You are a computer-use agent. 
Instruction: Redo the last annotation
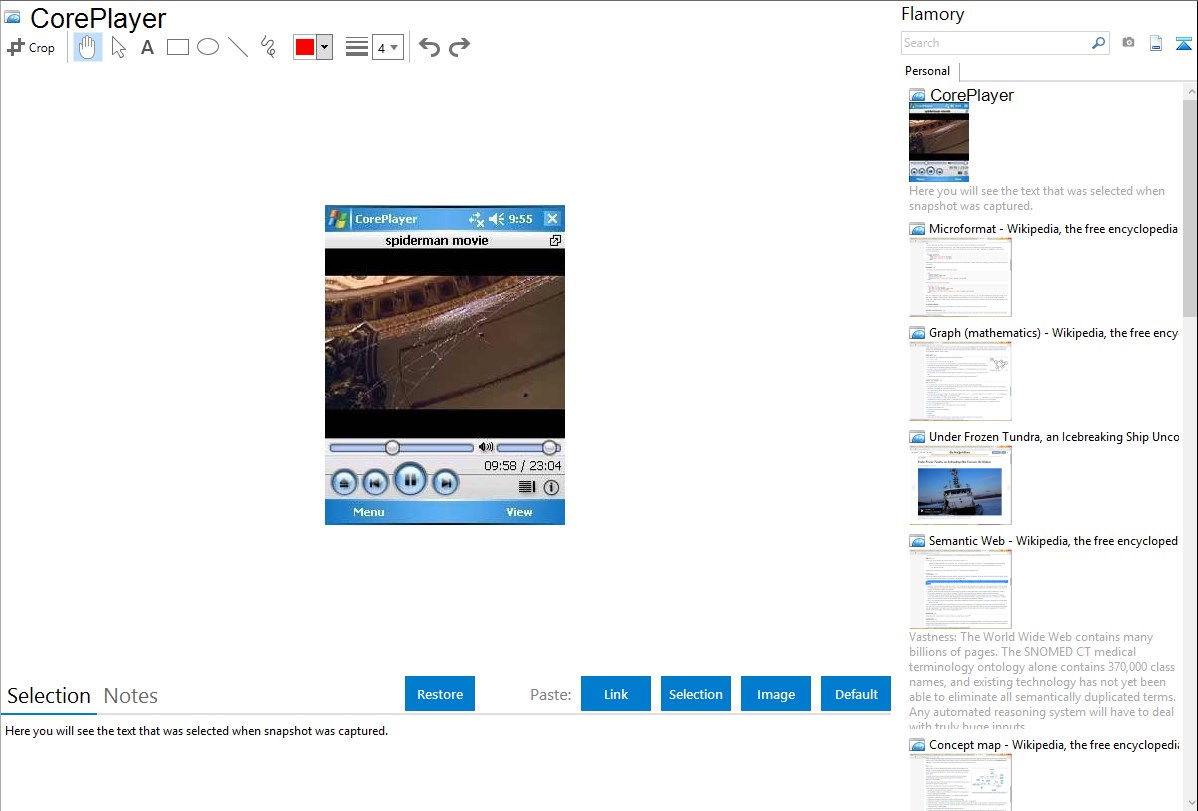click(x=459, y=47)
